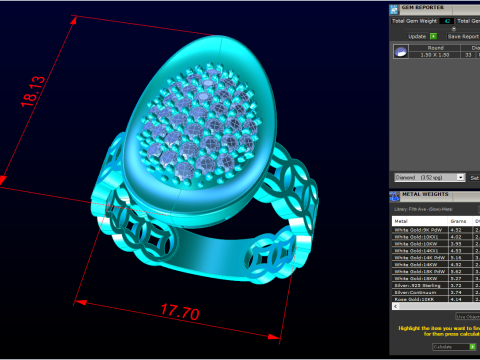This screenshot has height=360, width=480.
Task: Click the Round gem shape cell
Action: tap(435, 48)
